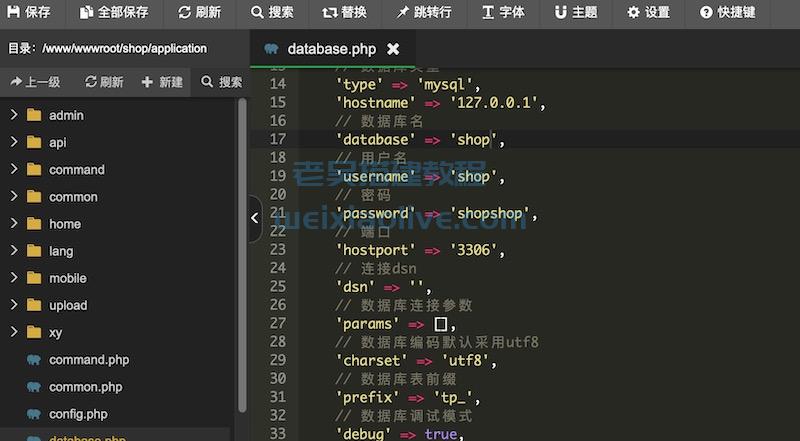Screen dimensions: 800x441
Task: Click the PHP icon beside config.php
Action: coord(34,414)
